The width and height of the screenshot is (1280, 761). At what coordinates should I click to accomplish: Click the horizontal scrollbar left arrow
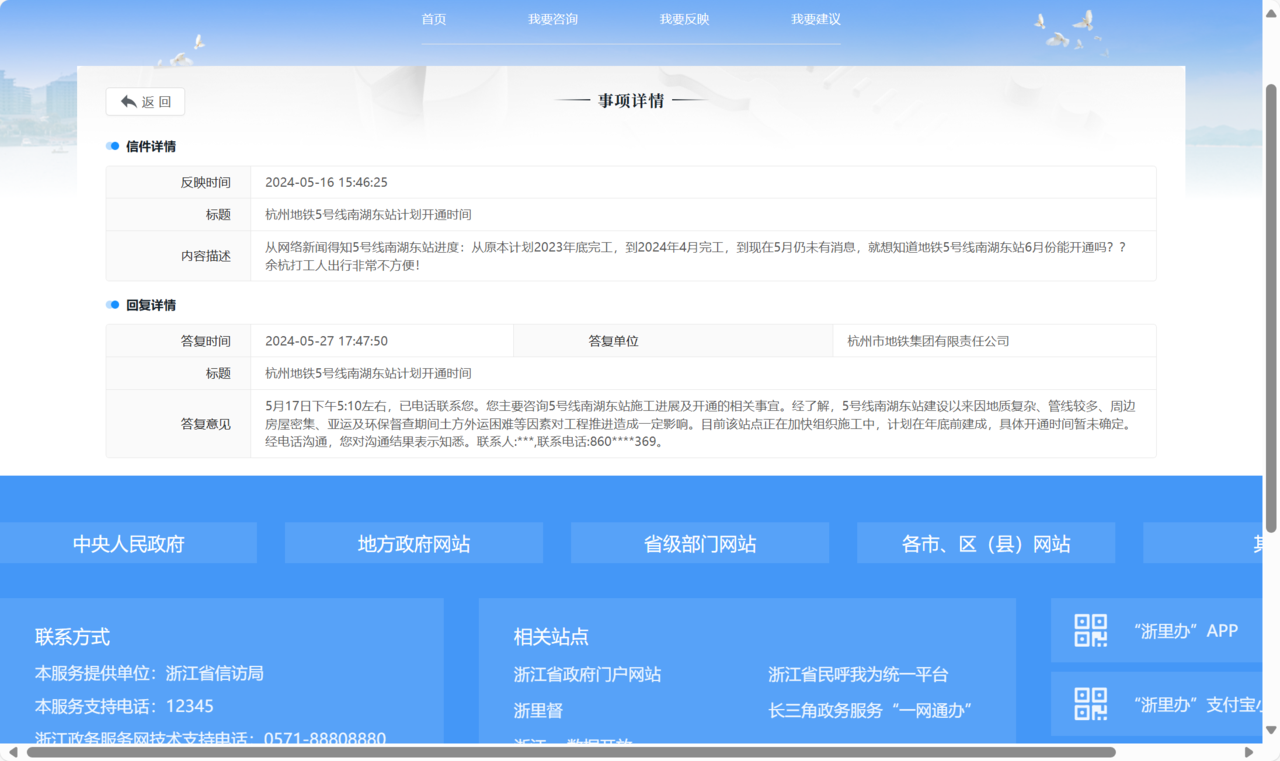pyautogui.click(x=12, y=752)
